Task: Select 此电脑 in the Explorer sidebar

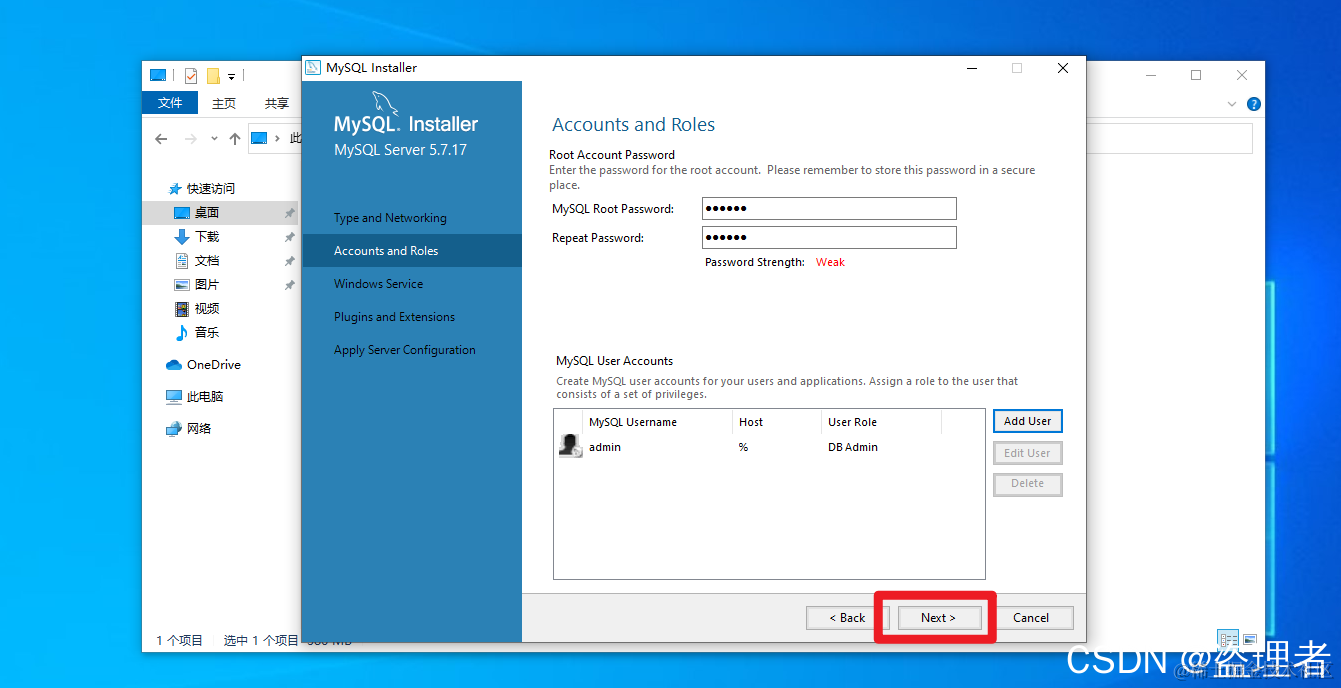Action: tap(194, 397)
